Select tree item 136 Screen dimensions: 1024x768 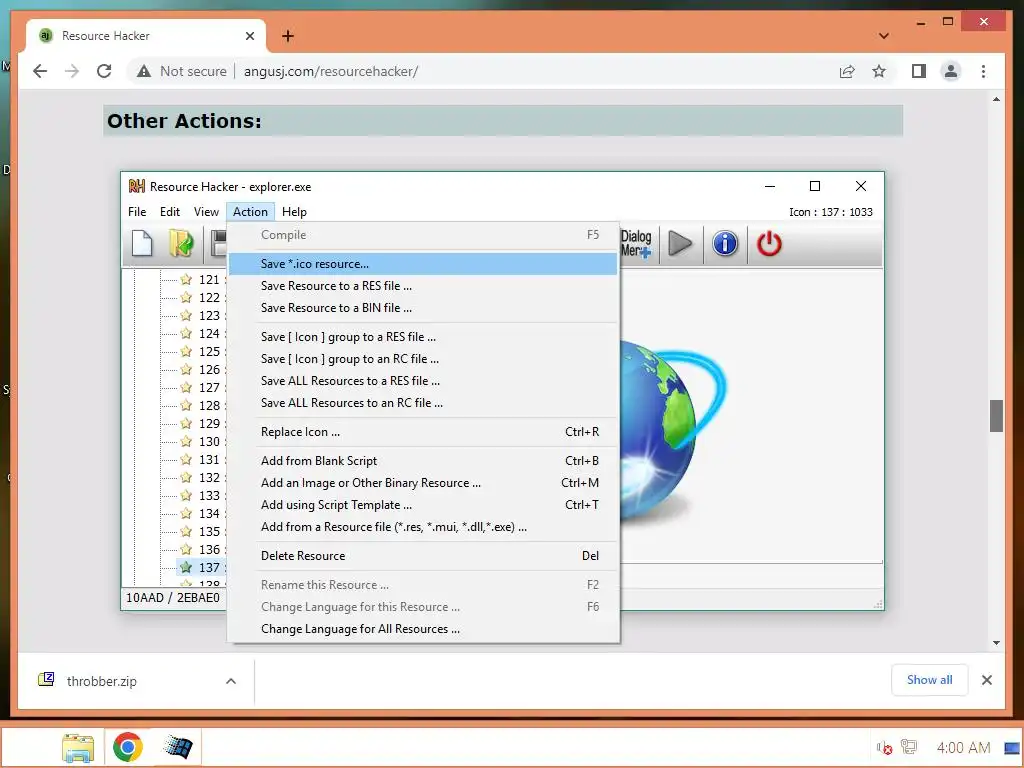209,549
